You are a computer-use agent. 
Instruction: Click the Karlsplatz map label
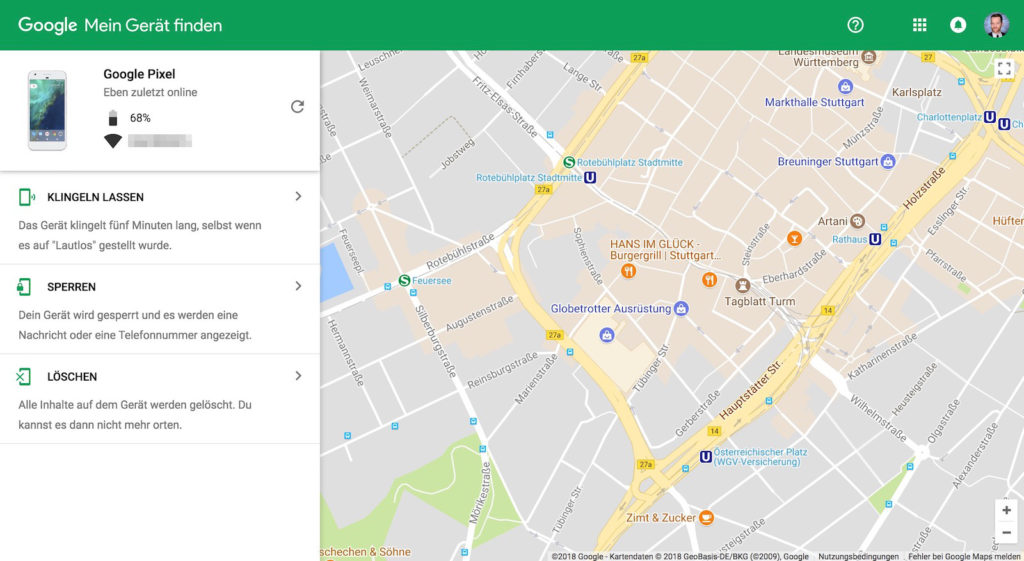click(916, 92)
